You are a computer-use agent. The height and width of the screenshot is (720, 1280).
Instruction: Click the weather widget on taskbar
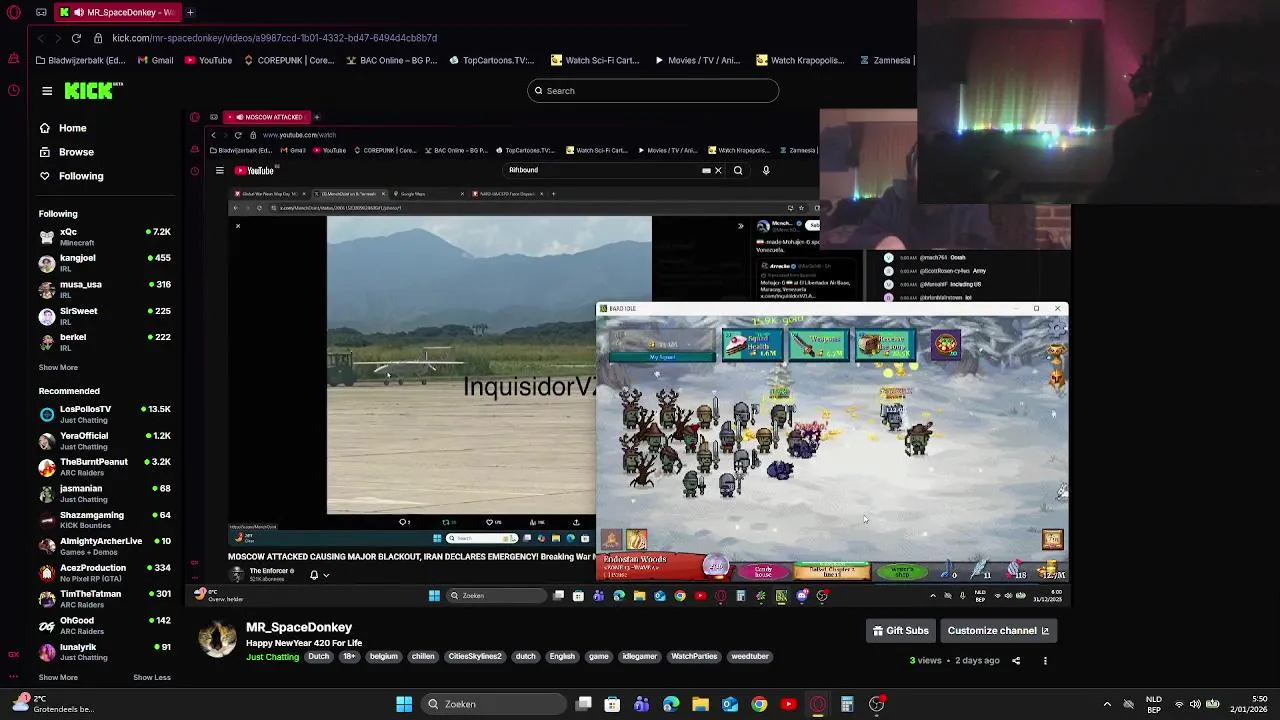pyautogui.click(x=52, y=704)
